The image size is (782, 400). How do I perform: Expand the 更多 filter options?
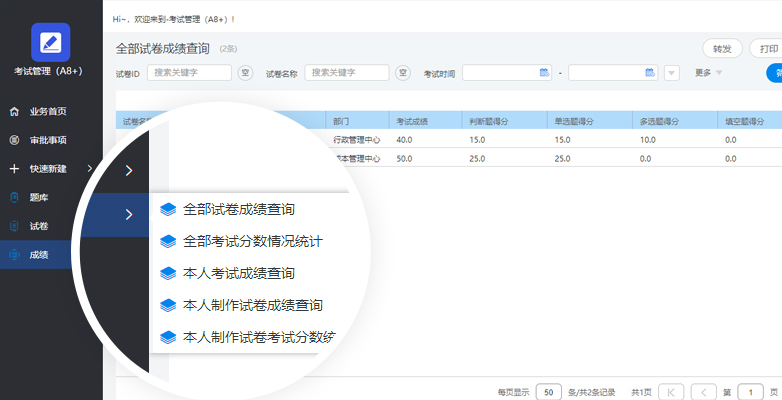pyautogui.click(x=708, y=72)
